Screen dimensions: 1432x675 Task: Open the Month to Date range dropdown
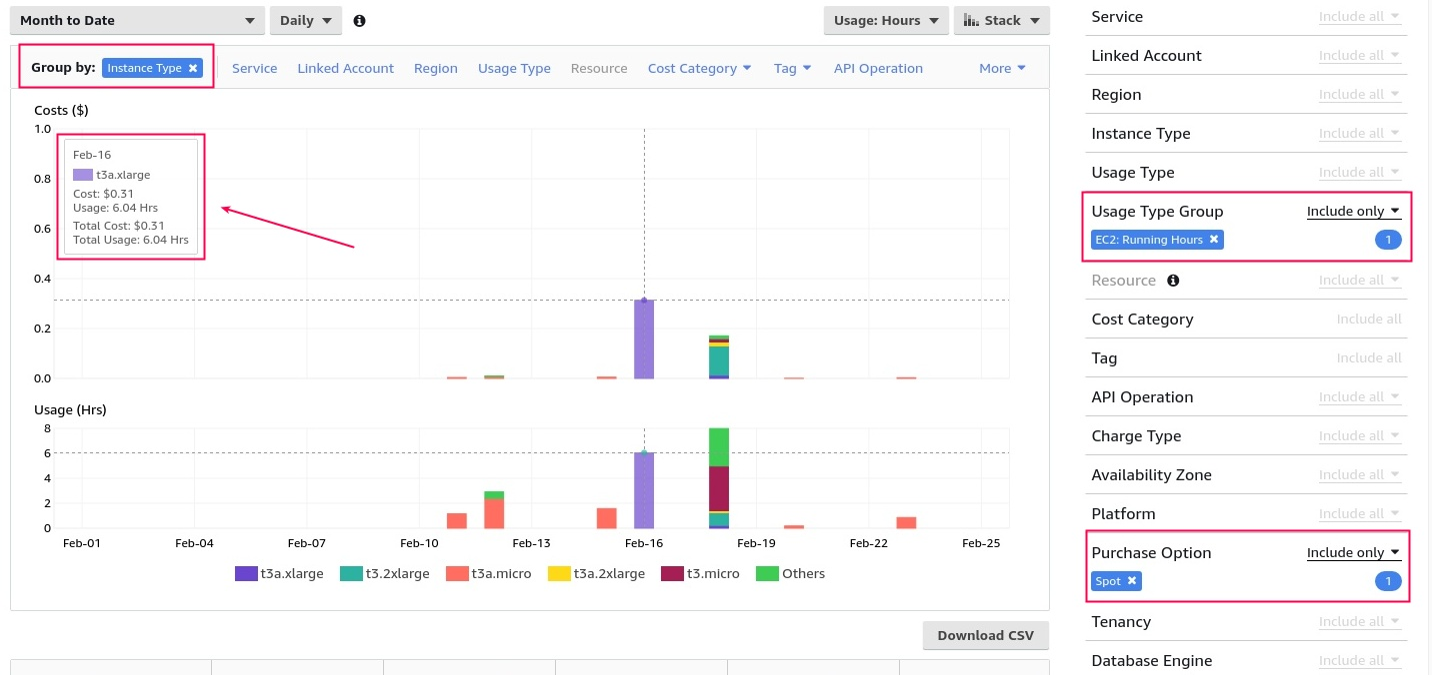pyautogui.click(x=137, y=21)
